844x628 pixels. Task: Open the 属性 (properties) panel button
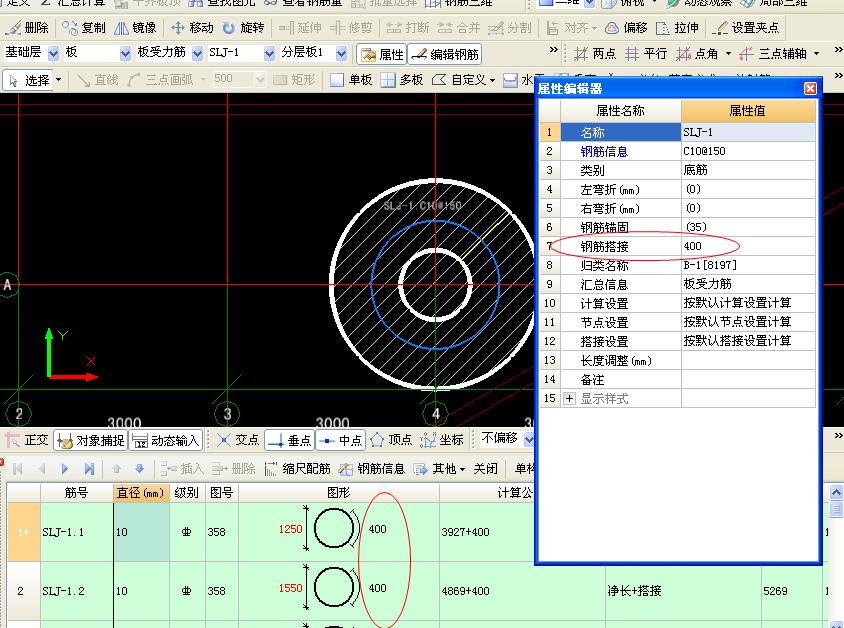tap(382, 54)
